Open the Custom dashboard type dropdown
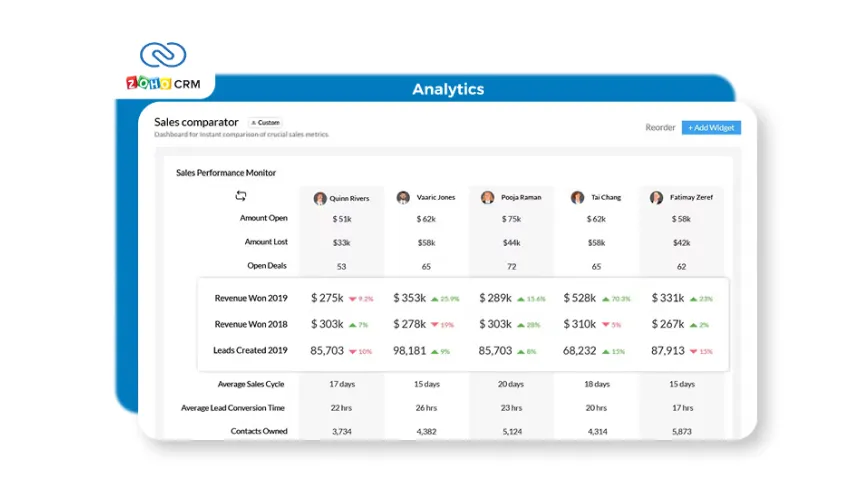 point(265,123)
